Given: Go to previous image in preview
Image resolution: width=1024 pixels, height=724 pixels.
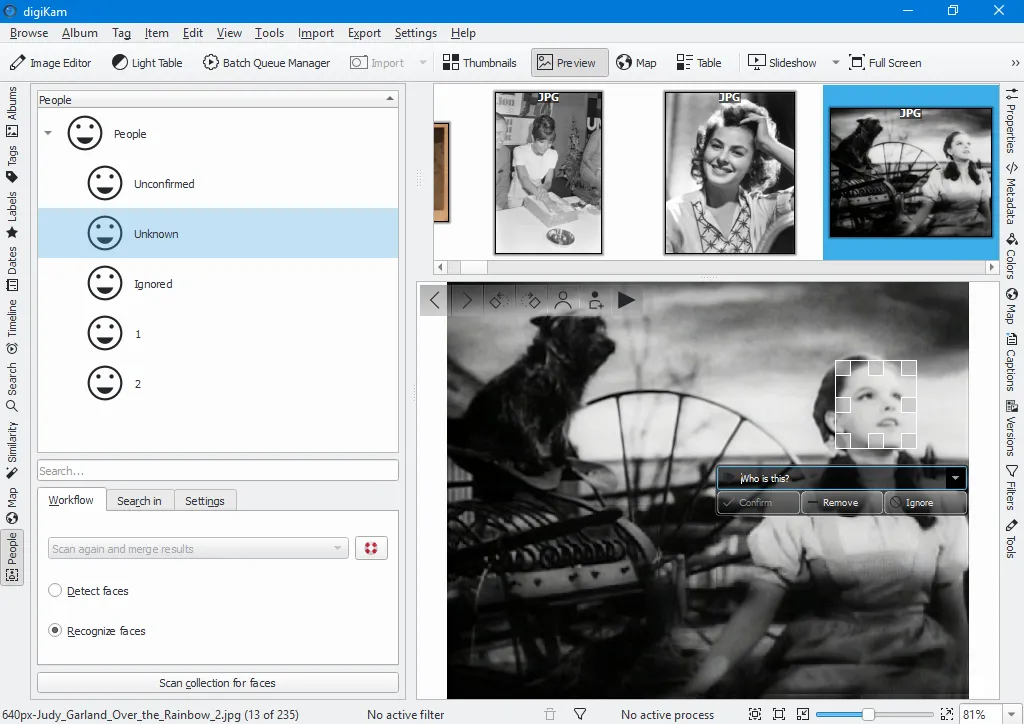Looking at the screenshot, I should coord(434,300).
